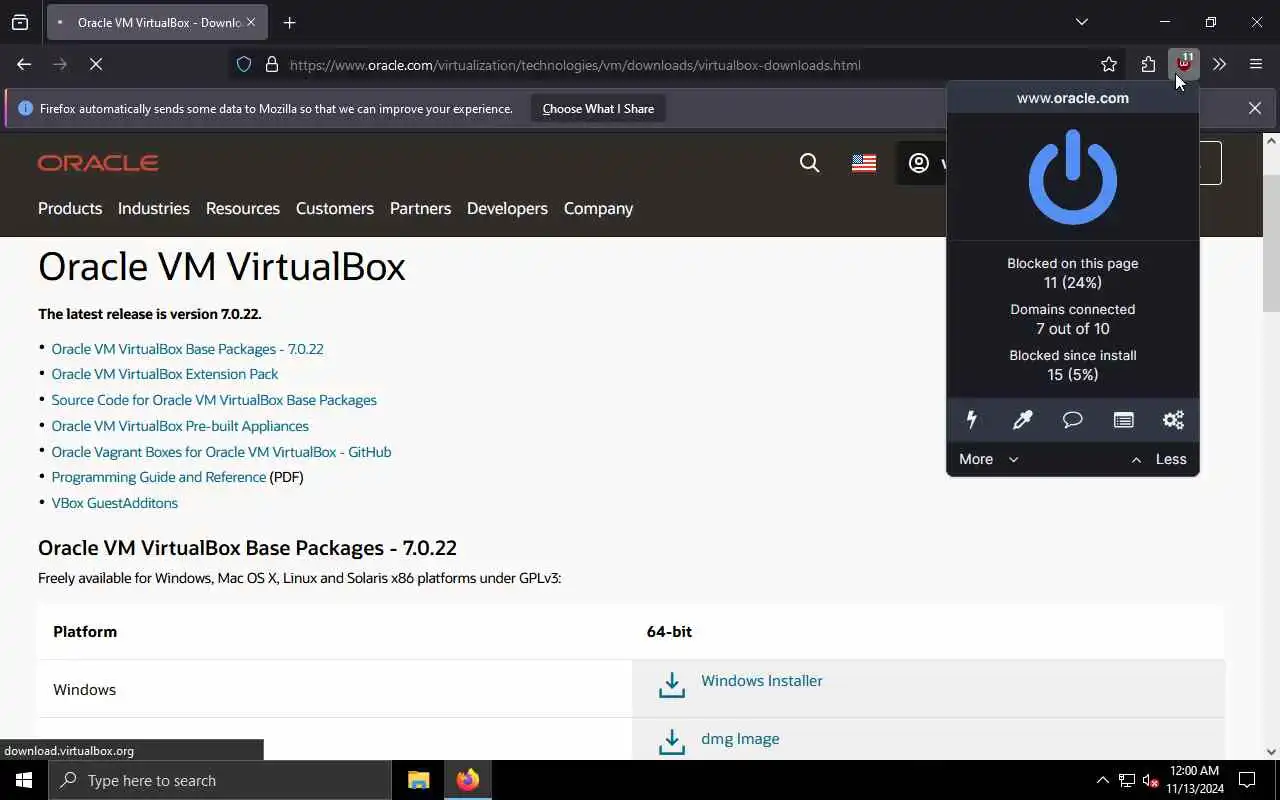Click download icon beside Windows Installer
The width and height of the screenshot is (1280, 800).
pos(672,685)
